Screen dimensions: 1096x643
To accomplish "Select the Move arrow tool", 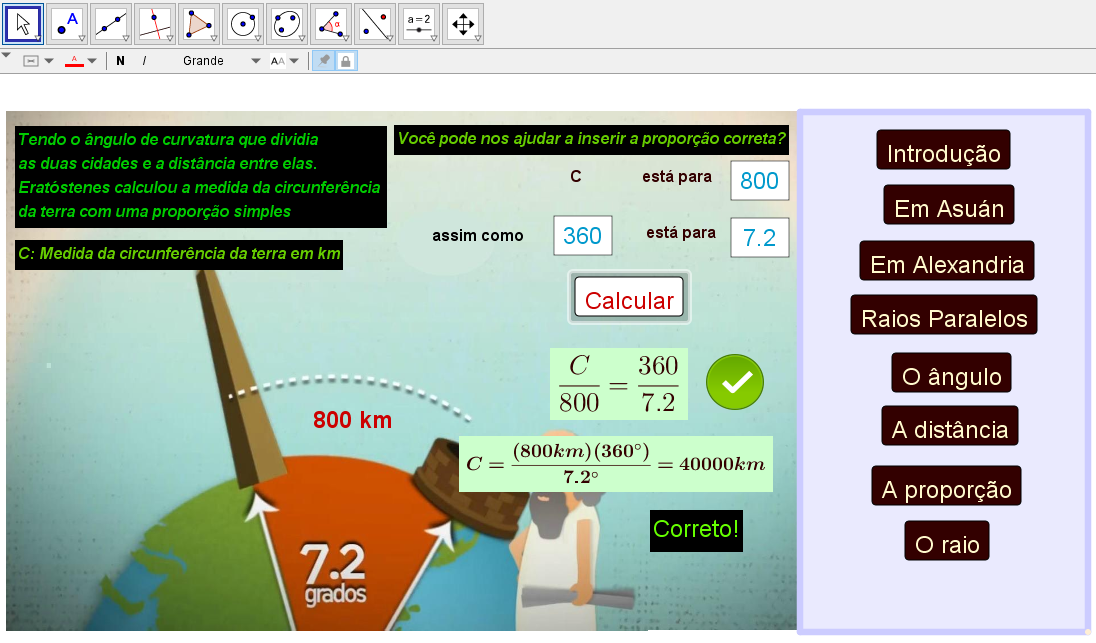I will [x=23, y=24].
